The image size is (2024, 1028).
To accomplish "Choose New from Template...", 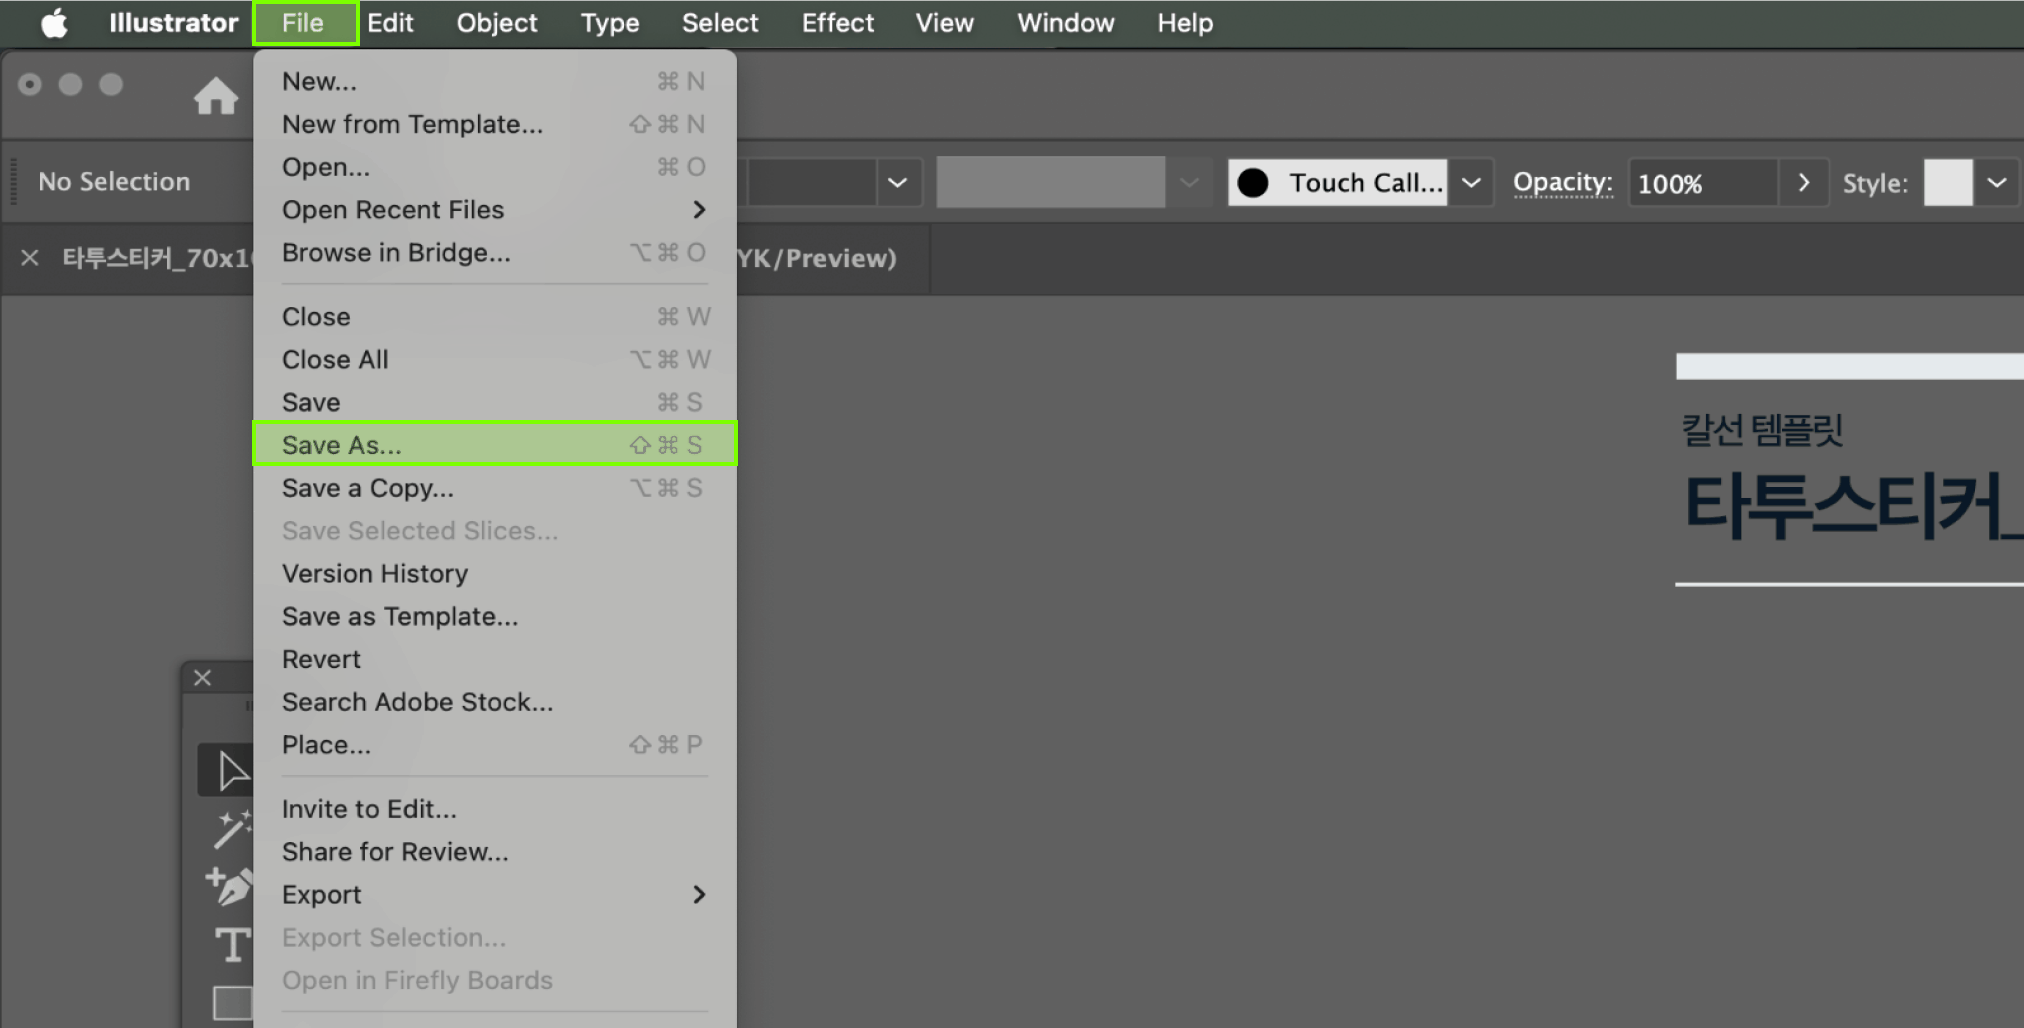I will [495, 124].
